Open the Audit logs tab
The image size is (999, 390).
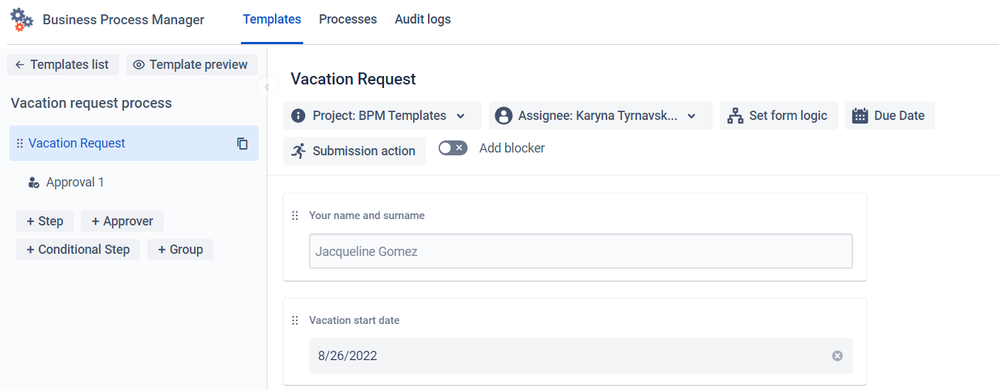422,19
